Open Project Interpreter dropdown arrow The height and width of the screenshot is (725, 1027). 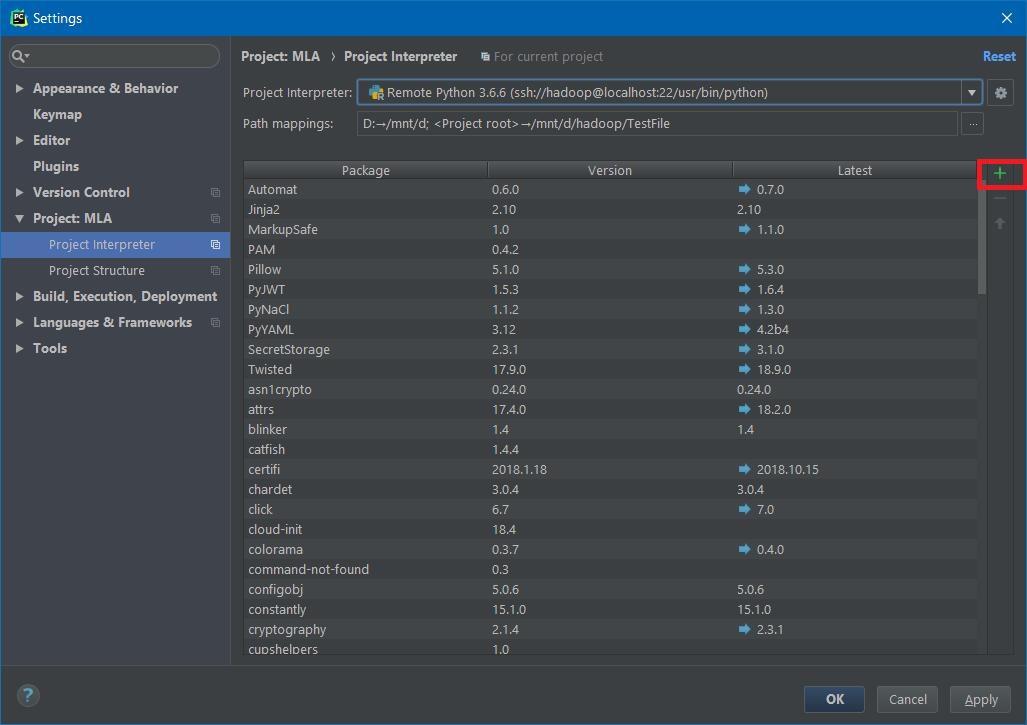coord(972,93)
